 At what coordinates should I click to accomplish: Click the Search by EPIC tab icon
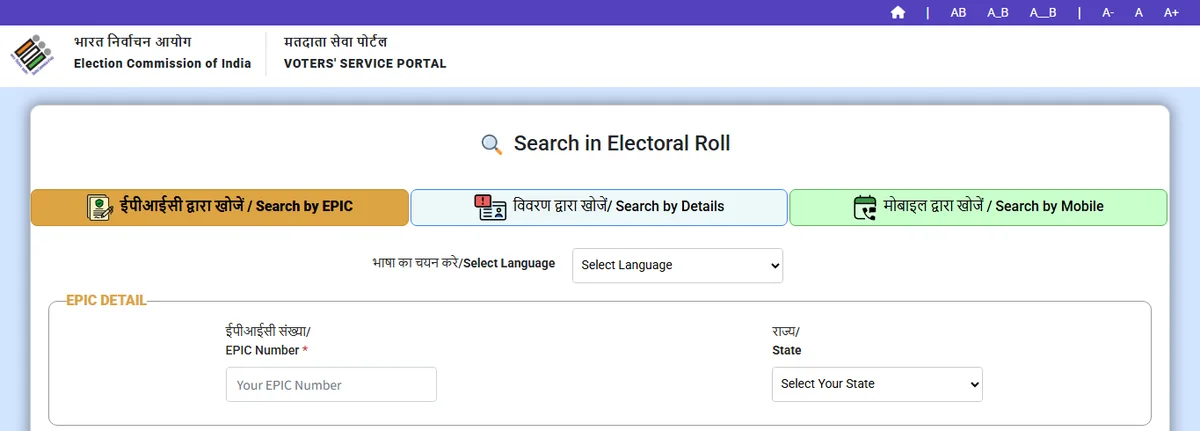(x=99, y=207)
